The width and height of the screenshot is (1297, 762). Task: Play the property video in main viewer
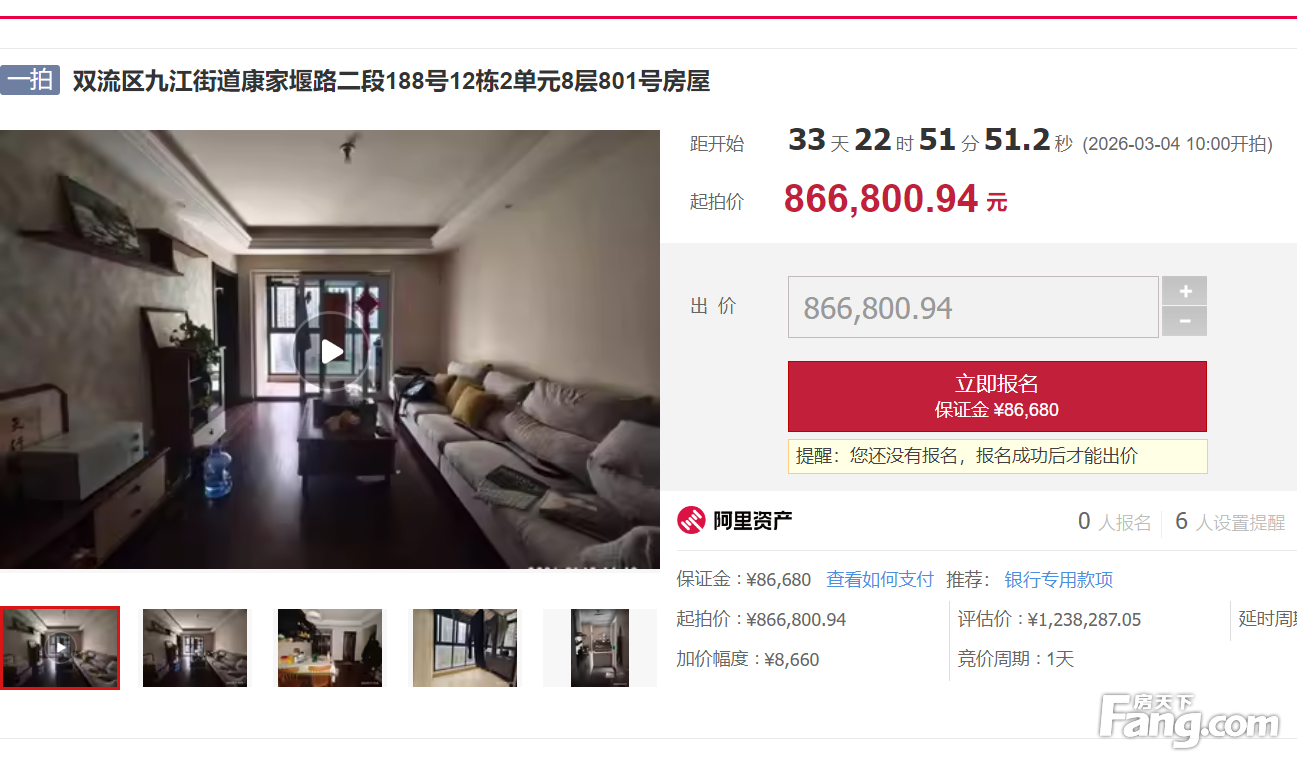point(331,351)
